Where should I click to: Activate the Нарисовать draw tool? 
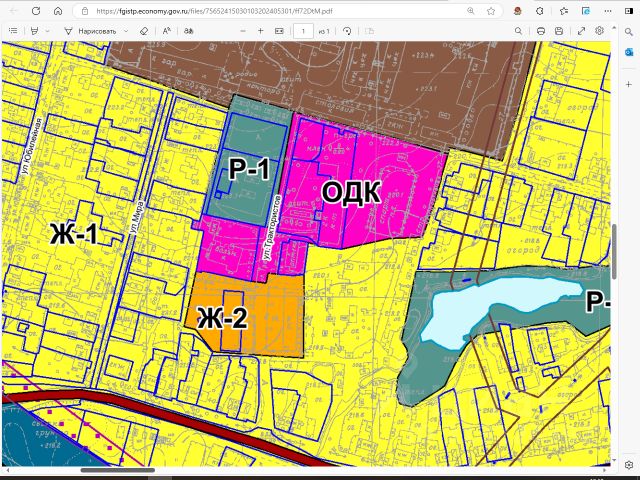point(91,31)
